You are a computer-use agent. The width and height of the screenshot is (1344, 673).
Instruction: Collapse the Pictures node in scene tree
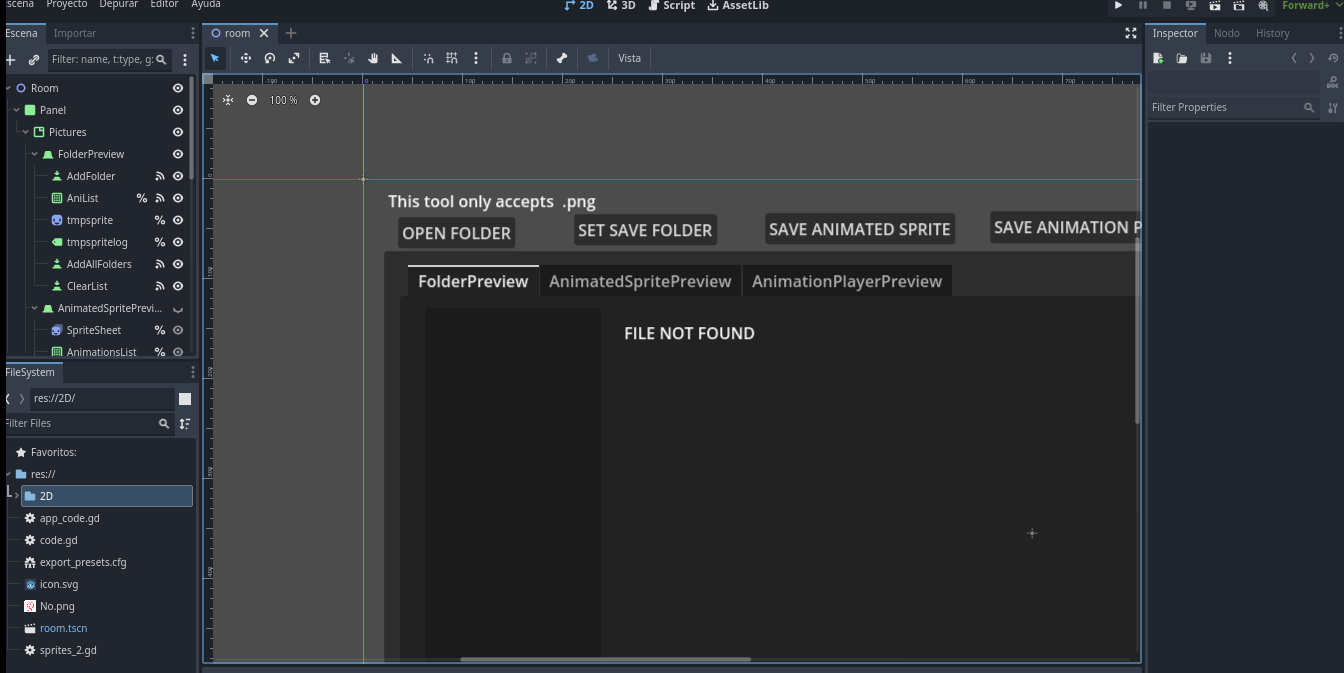coord(26,132)
